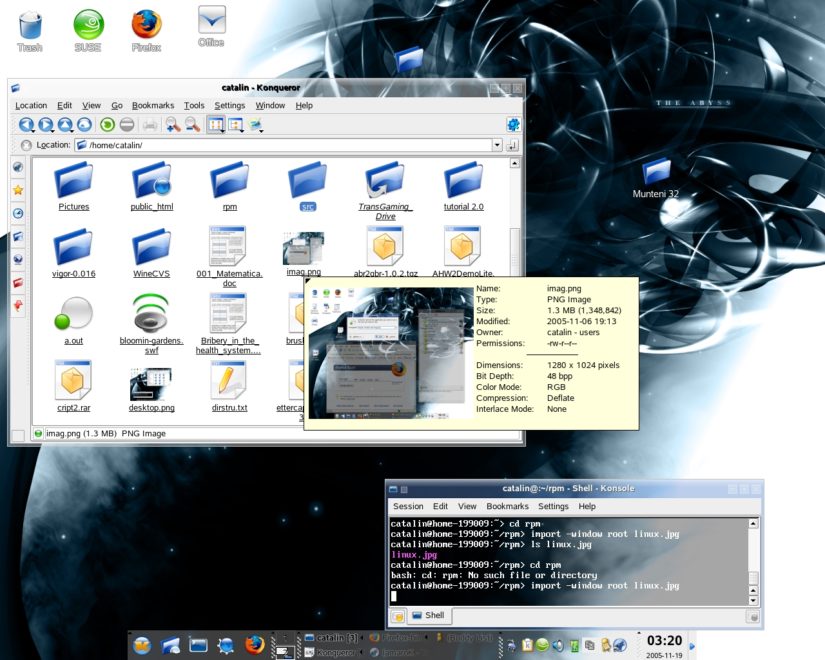Click the Home button in Konqueror toolbar

(84, 125)
